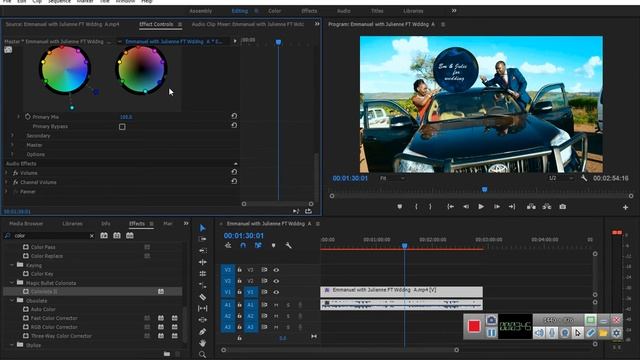Toggle V2 track output eye
This screenshot has height=360, width=640.
coord(276,281)
